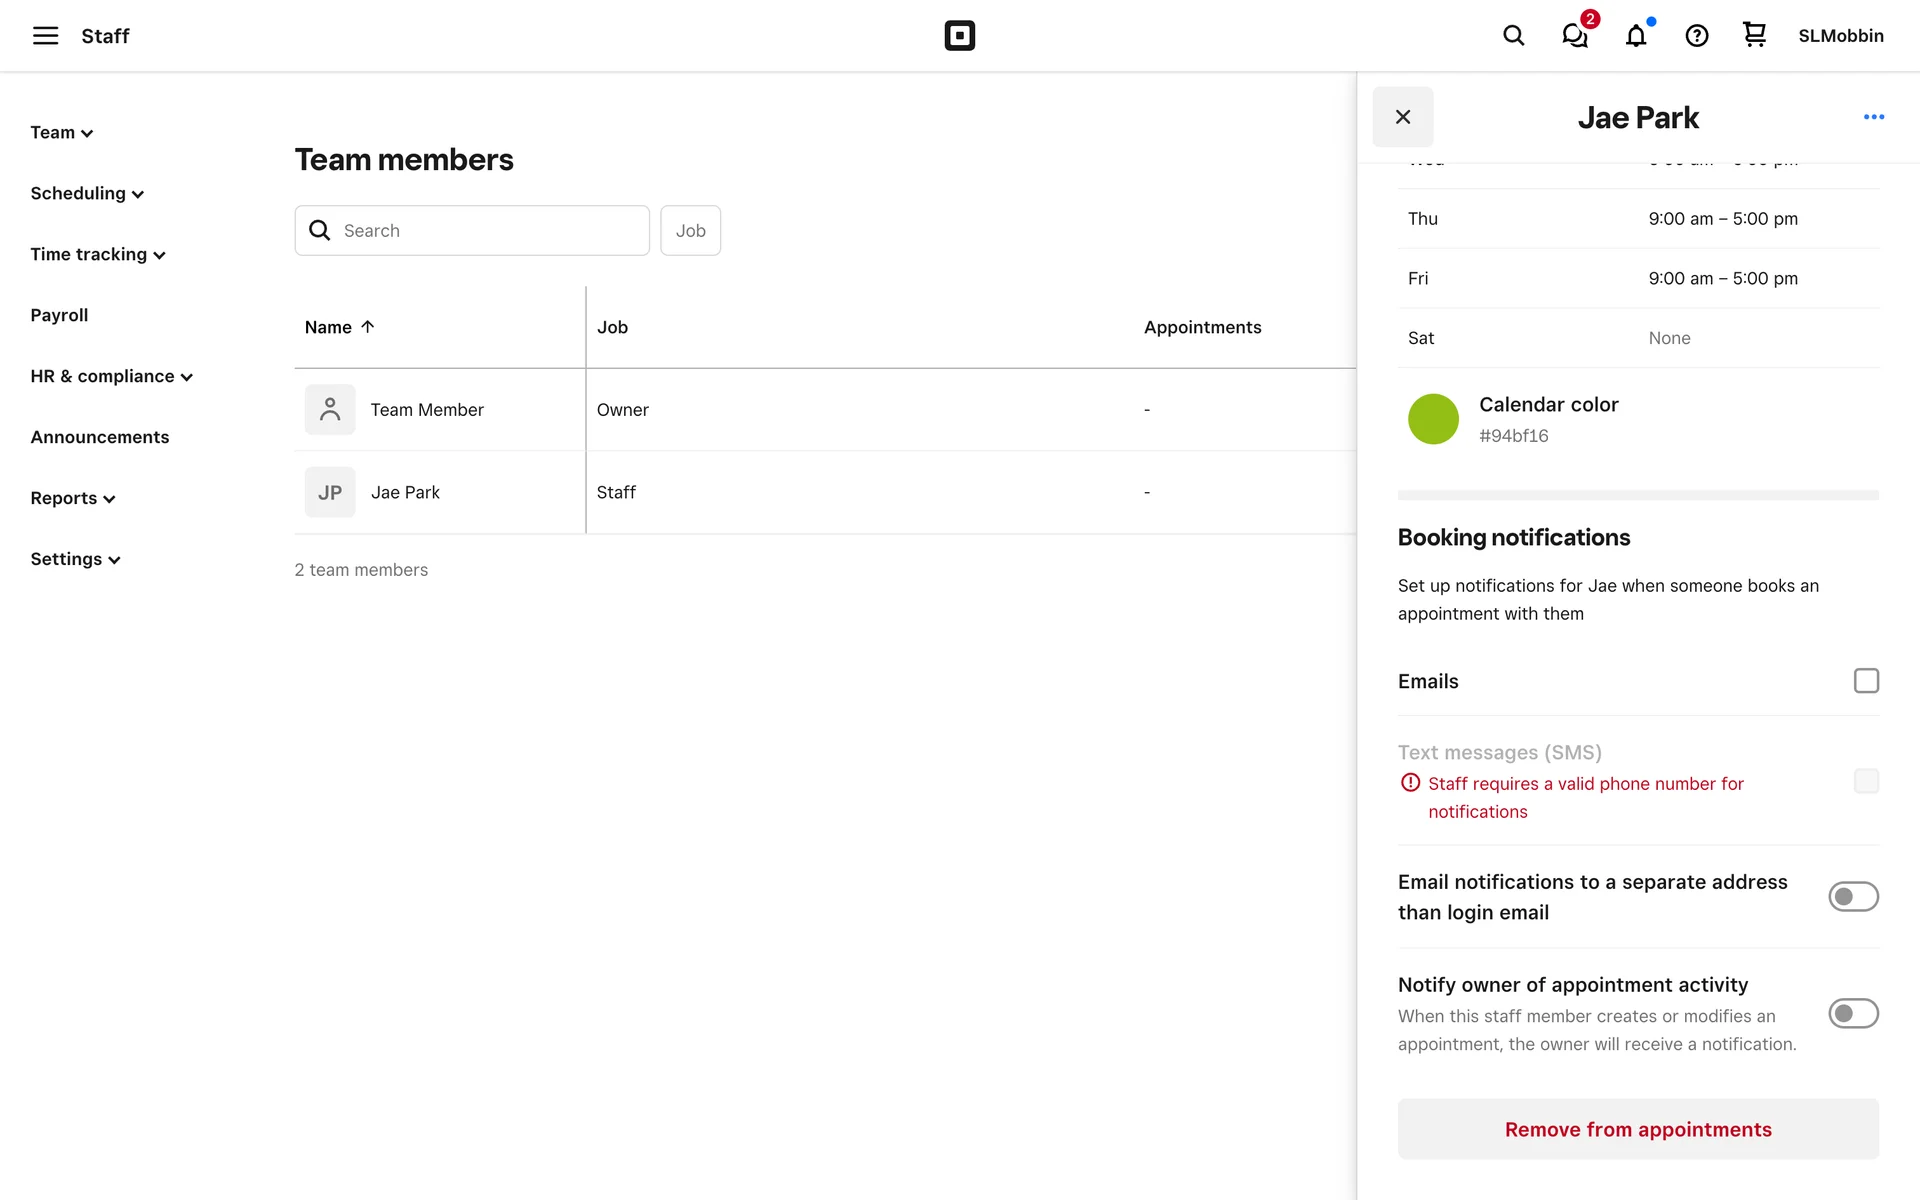Expand the Time tracking section
The width and height of the screenshot is (1920, 1200).
pyautogui.click(x=97, y=255)
